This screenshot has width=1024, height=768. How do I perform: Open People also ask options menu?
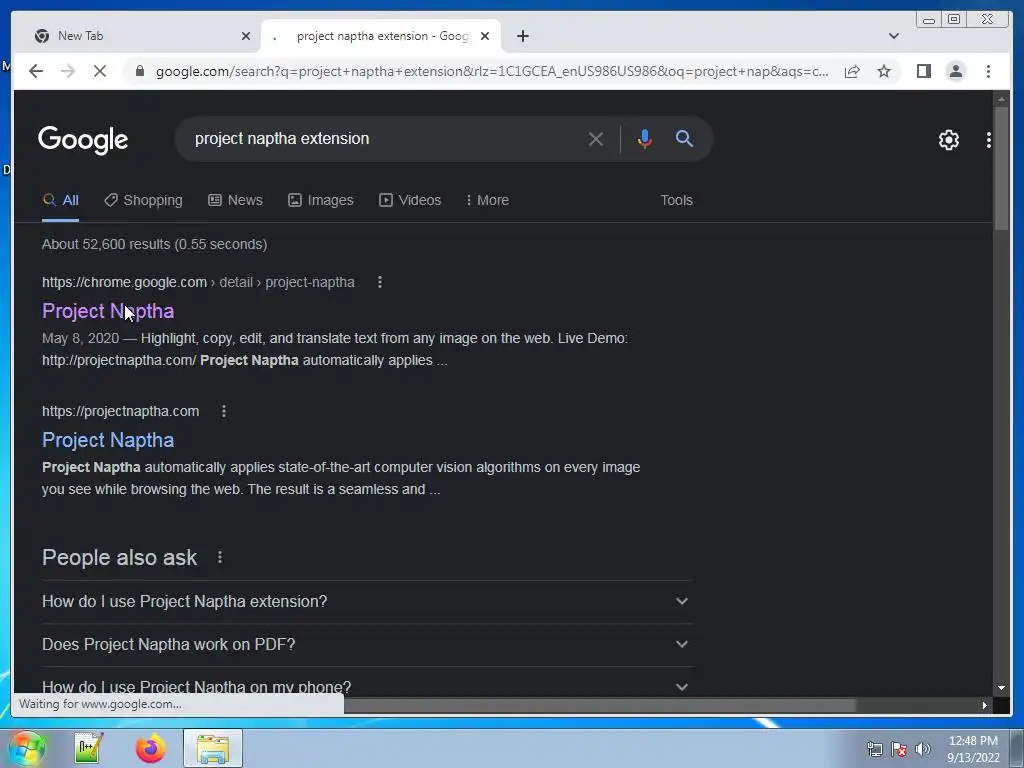[x=219, y=558]
